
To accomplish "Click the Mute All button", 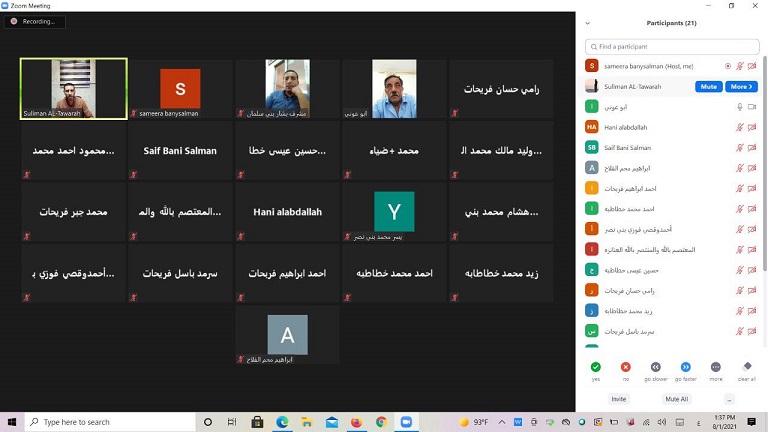I will (677, 399).
